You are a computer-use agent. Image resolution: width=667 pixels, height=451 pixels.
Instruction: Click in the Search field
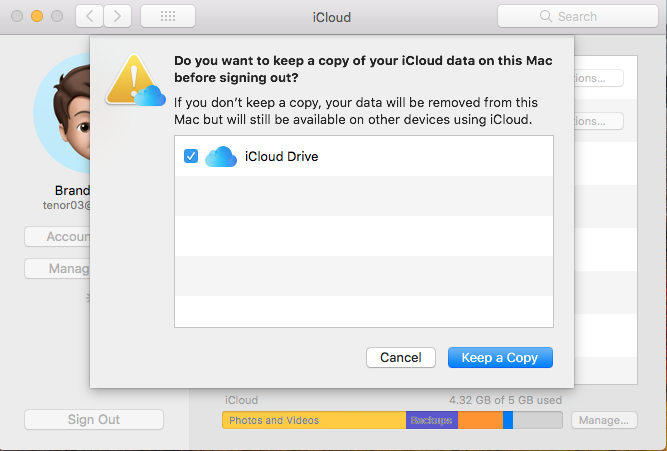[578, 16]
